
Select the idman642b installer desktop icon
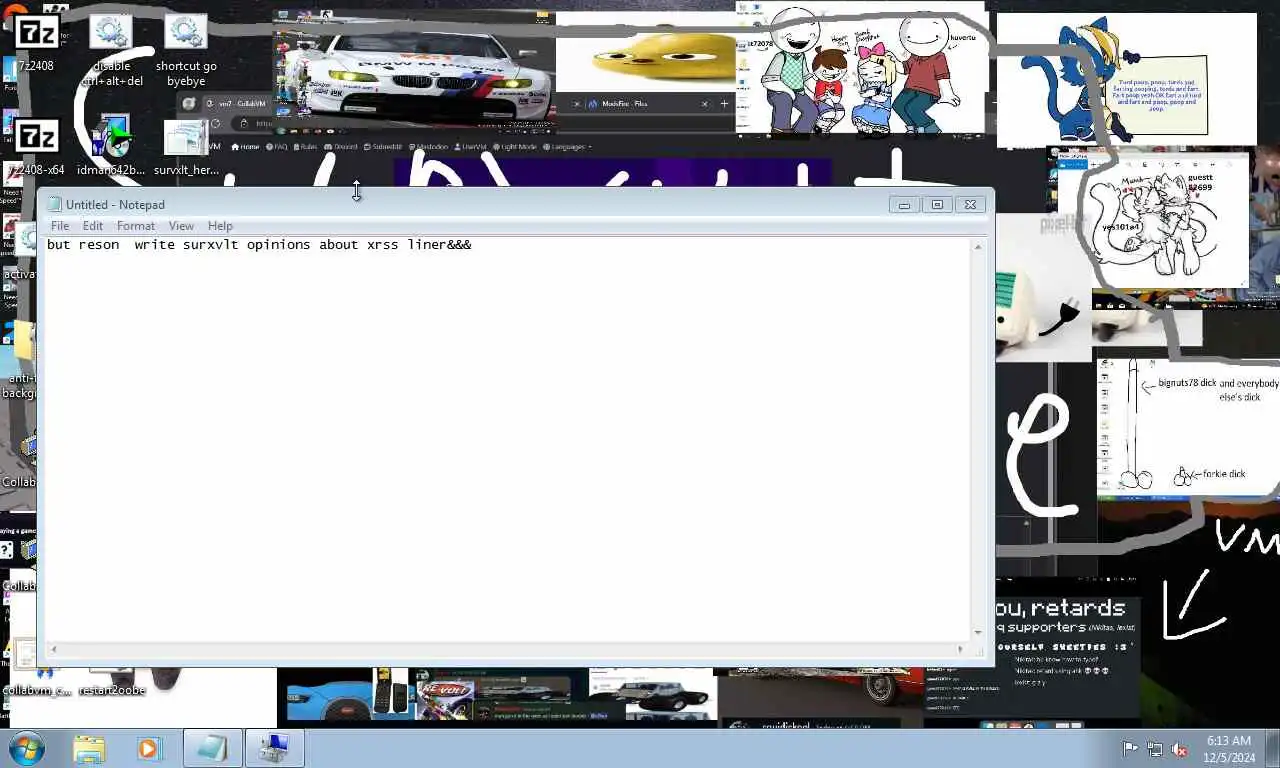[111, 147]
